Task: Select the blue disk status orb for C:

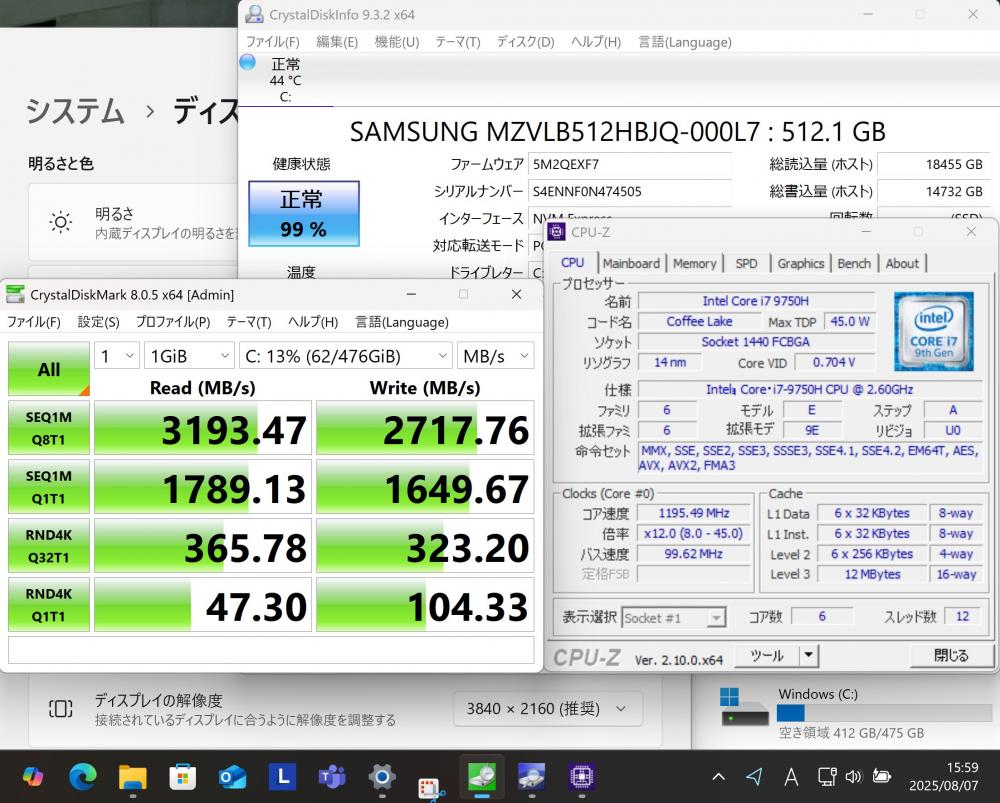Action: [x=247, y=63]
